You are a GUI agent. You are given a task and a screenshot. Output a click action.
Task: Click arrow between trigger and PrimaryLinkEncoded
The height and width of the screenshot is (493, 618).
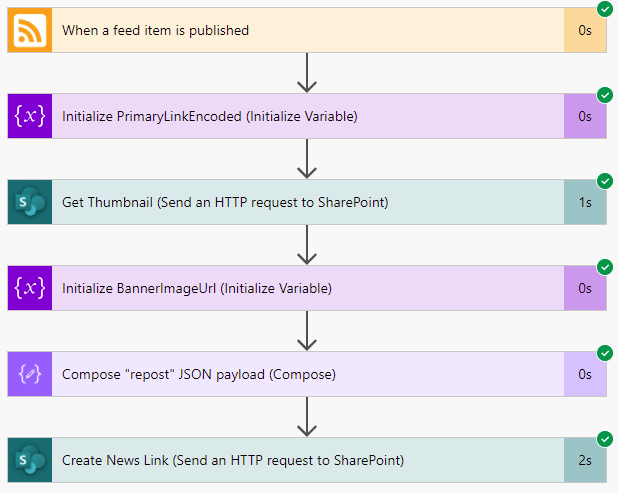[x=307, y=73]
